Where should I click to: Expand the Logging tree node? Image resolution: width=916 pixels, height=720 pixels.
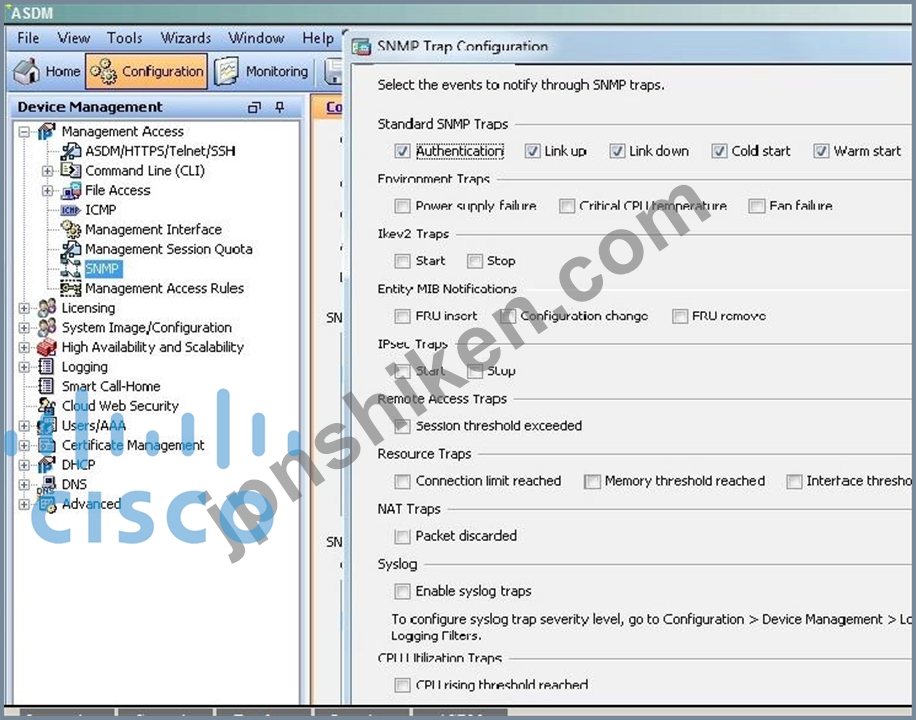[24, 367]
